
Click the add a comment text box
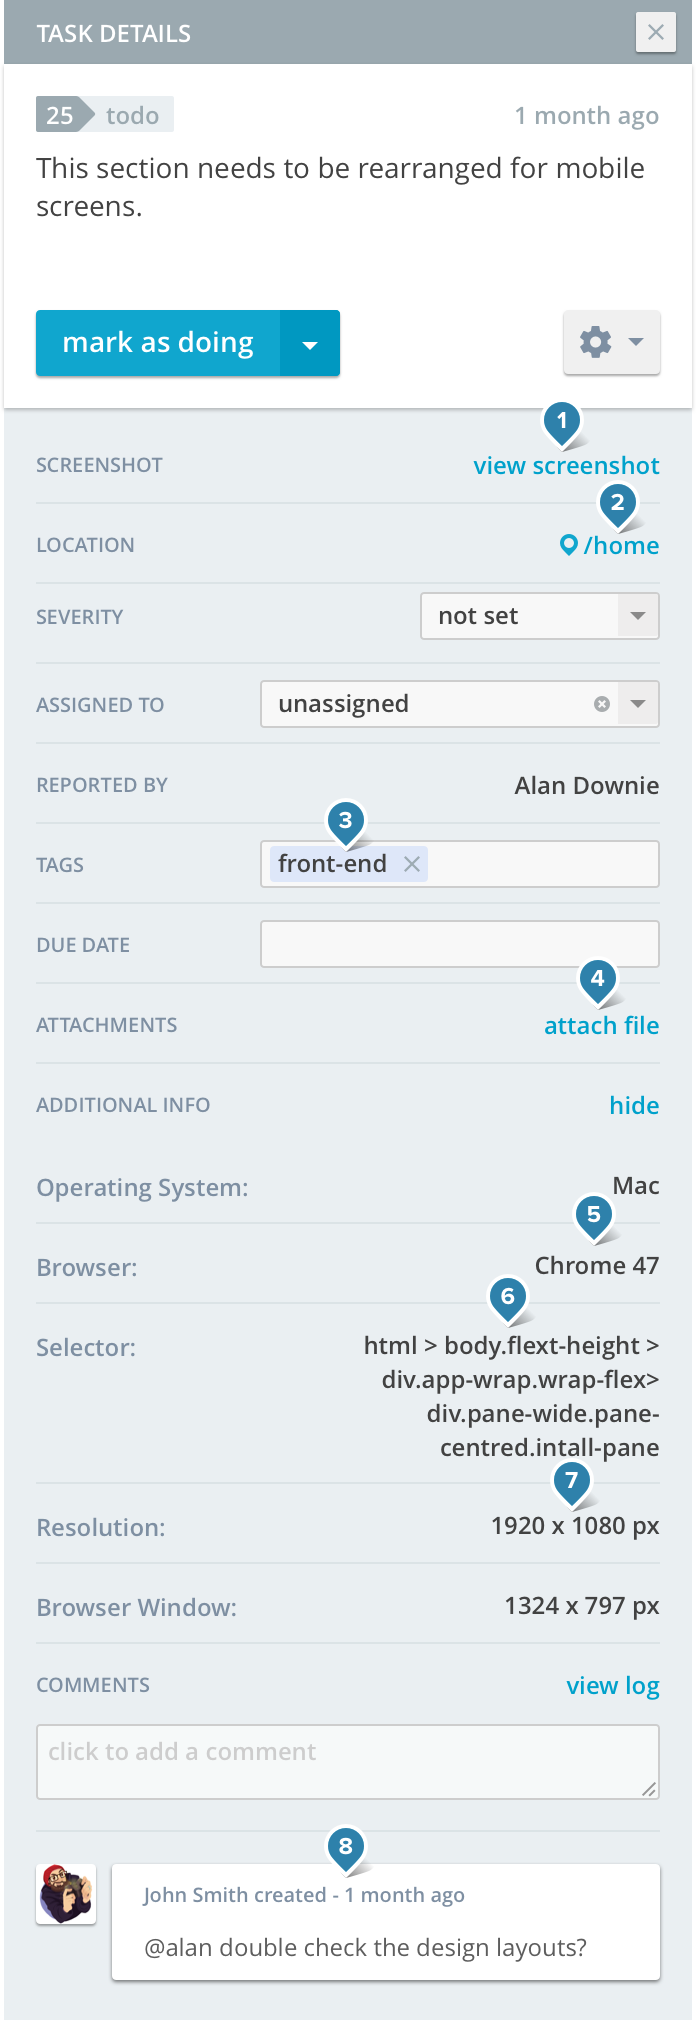347,1762
